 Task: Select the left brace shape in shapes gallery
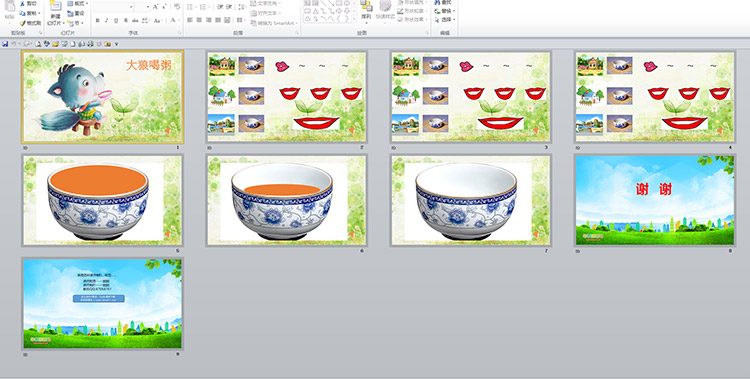[x=339, y=19]
